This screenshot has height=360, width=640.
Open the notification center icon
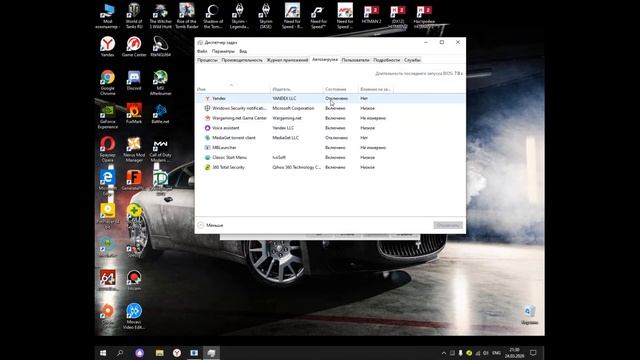533,353
